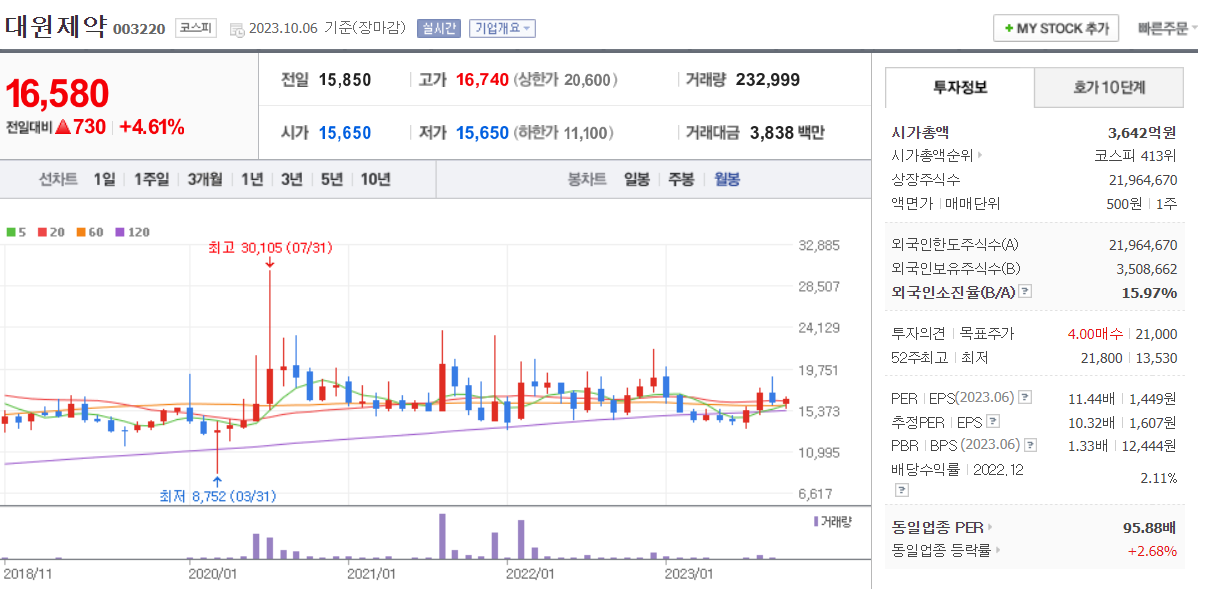Toggle the 120-day moving average legend

pos(133,232)
